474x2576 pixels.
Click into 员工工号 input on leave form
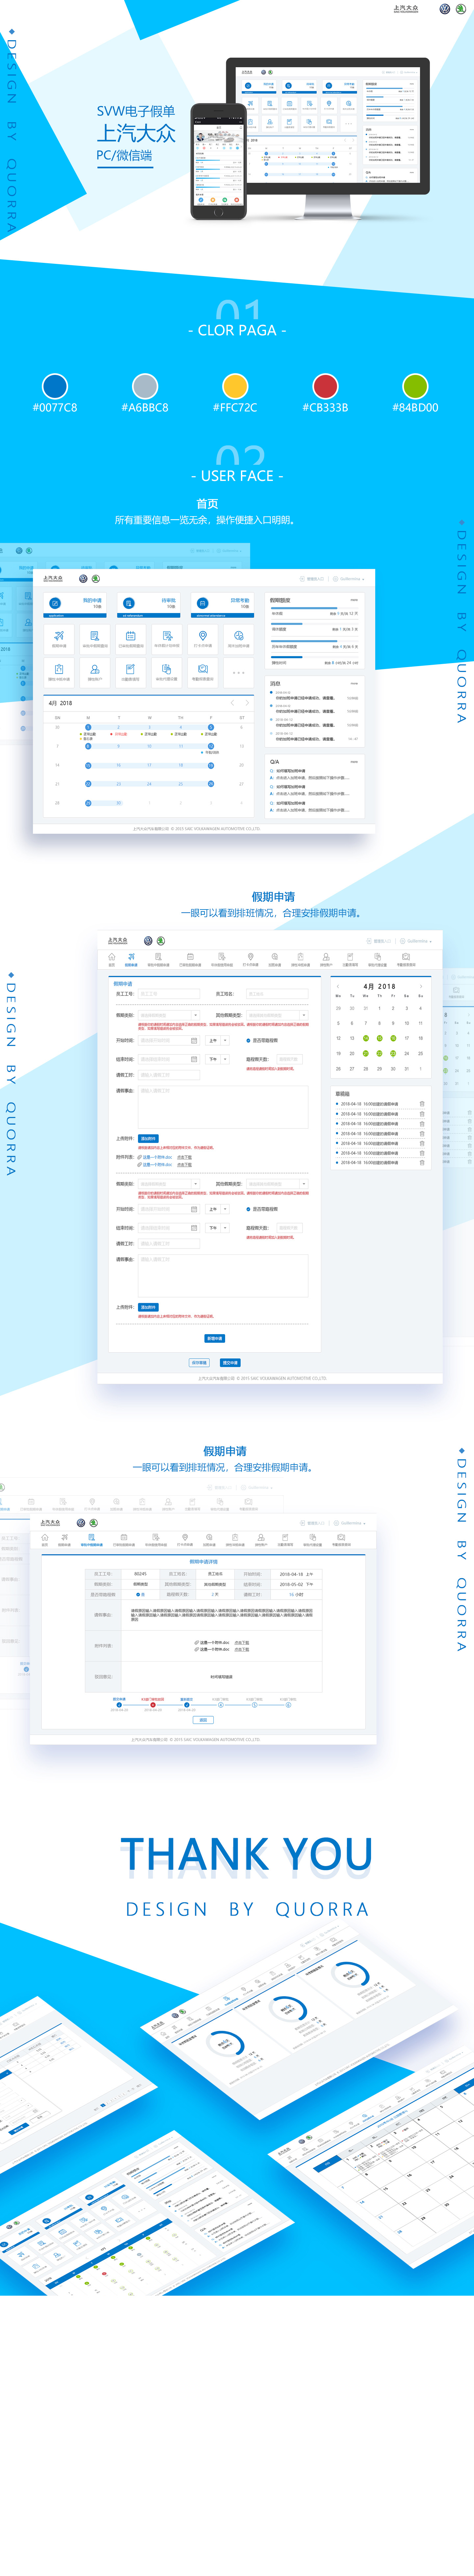(169, 994)
